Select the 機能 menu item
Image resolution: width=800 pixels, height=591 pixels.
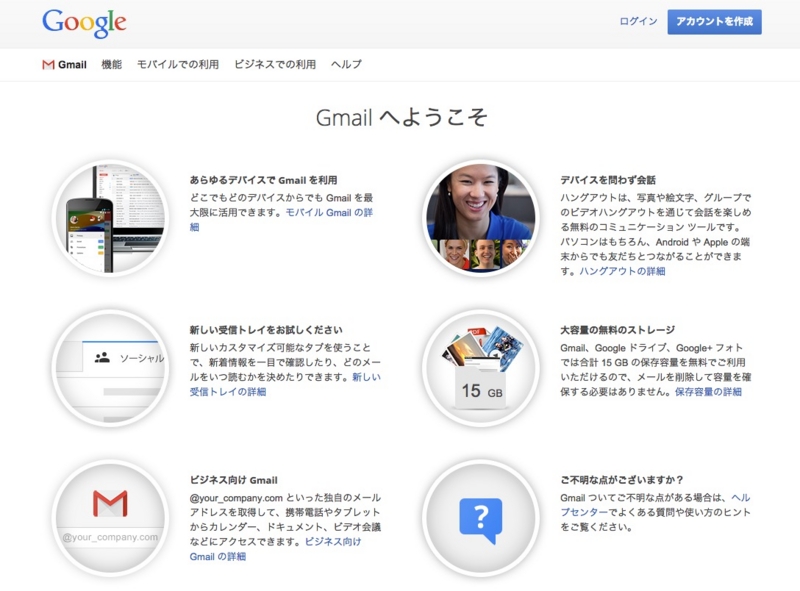point(112,64)
